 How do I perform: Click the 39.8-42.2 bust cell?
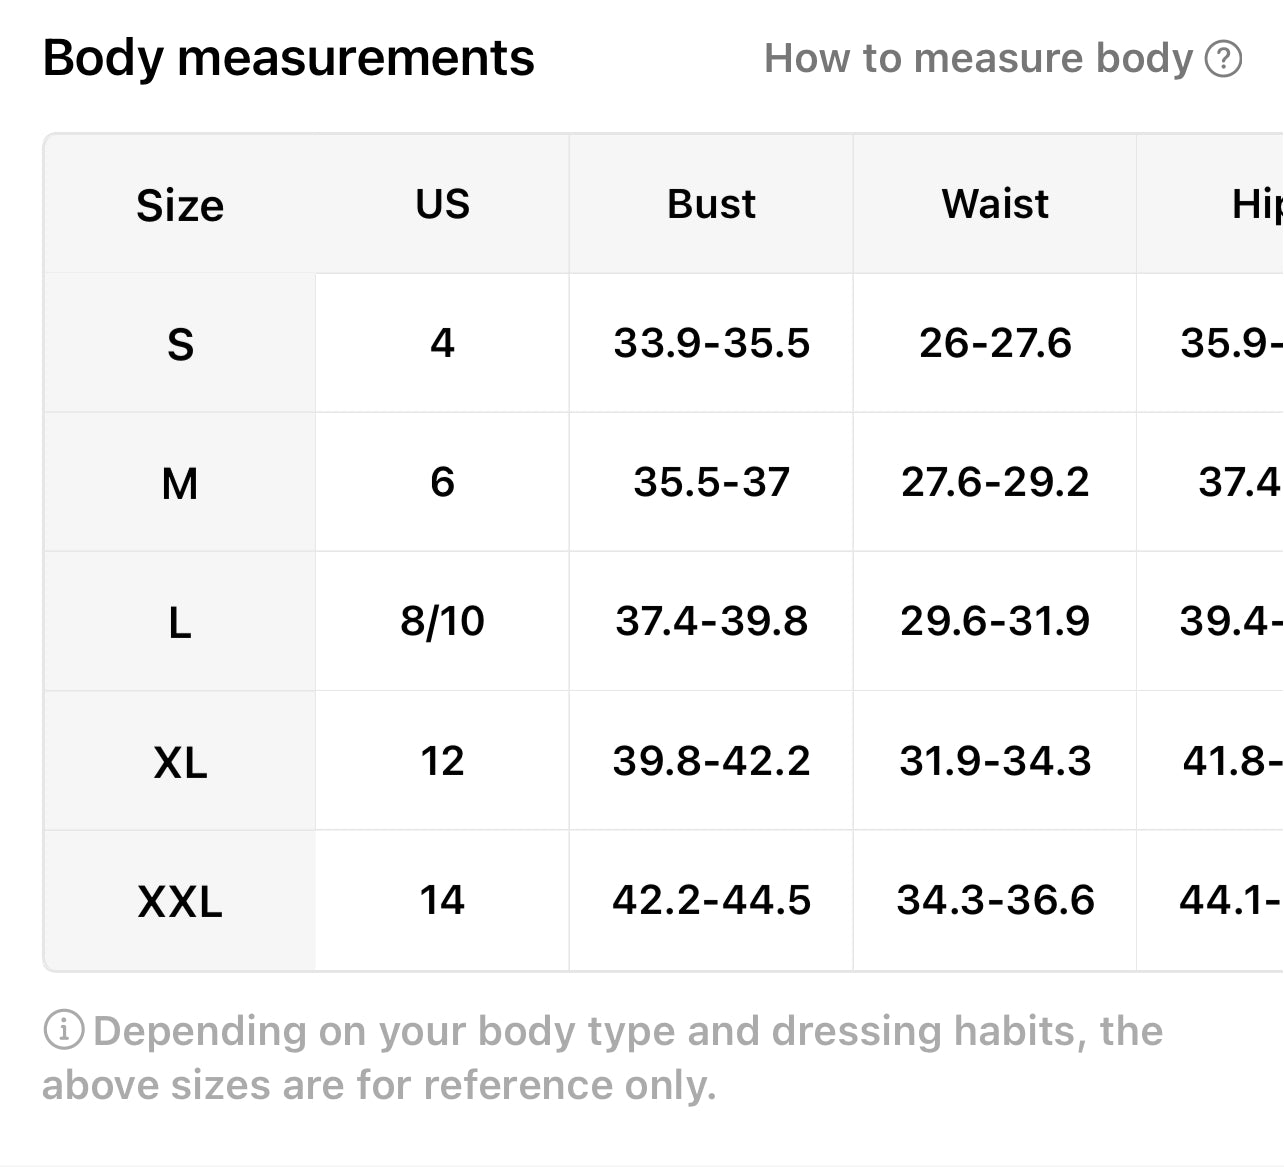[x=711, y=762]
